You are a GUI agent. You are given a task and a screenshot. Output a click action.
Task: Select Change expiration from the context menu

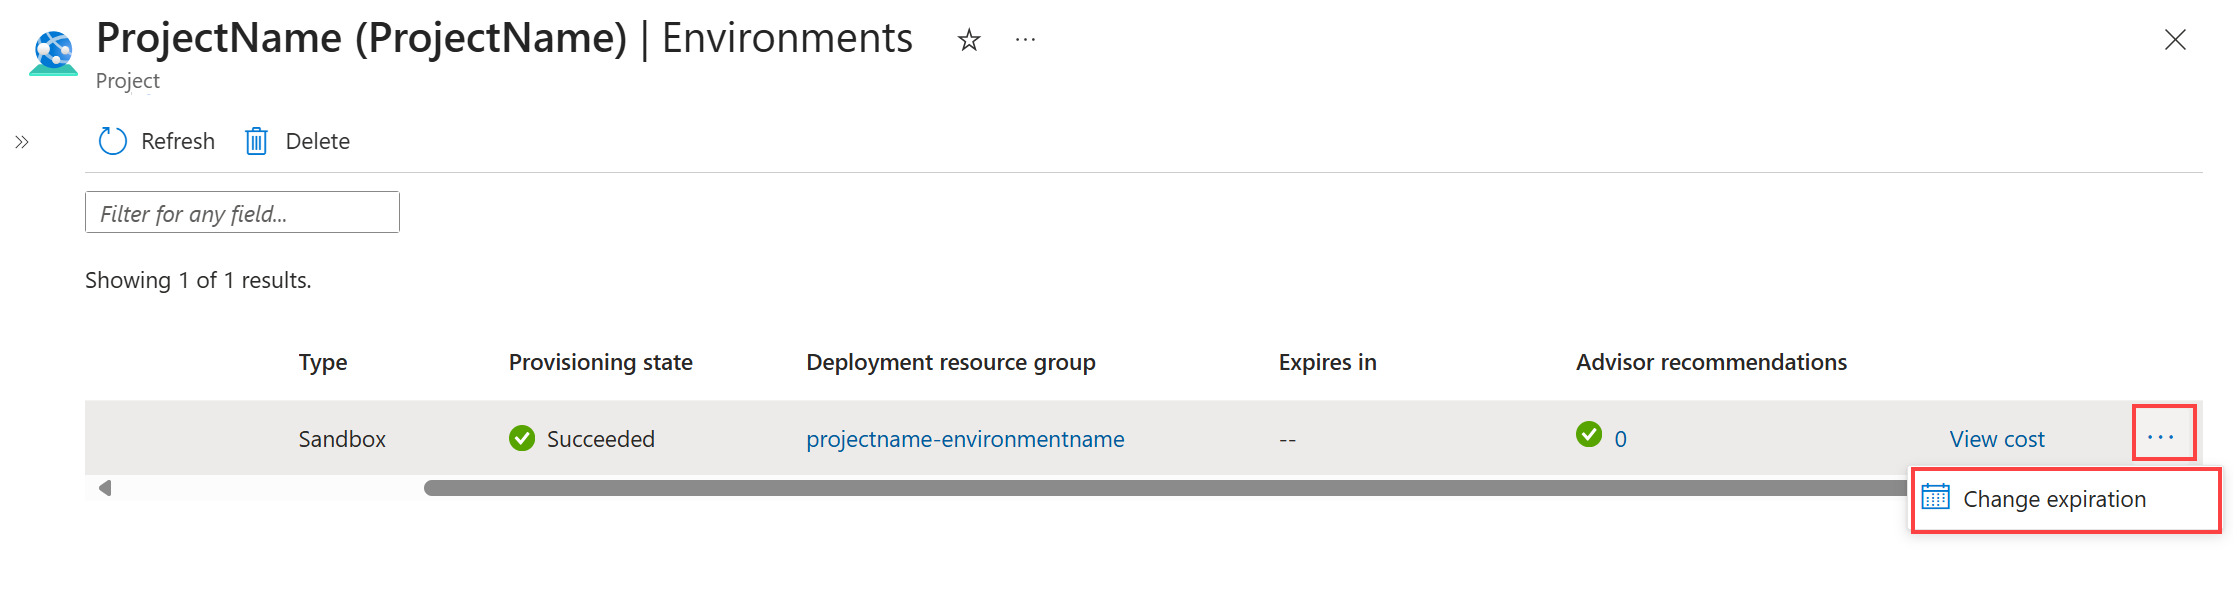click(2053, 499)
